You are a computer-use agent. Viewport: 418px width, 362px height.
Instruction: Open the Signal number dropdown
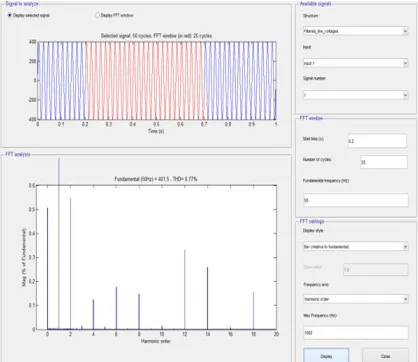coord(355,95)
